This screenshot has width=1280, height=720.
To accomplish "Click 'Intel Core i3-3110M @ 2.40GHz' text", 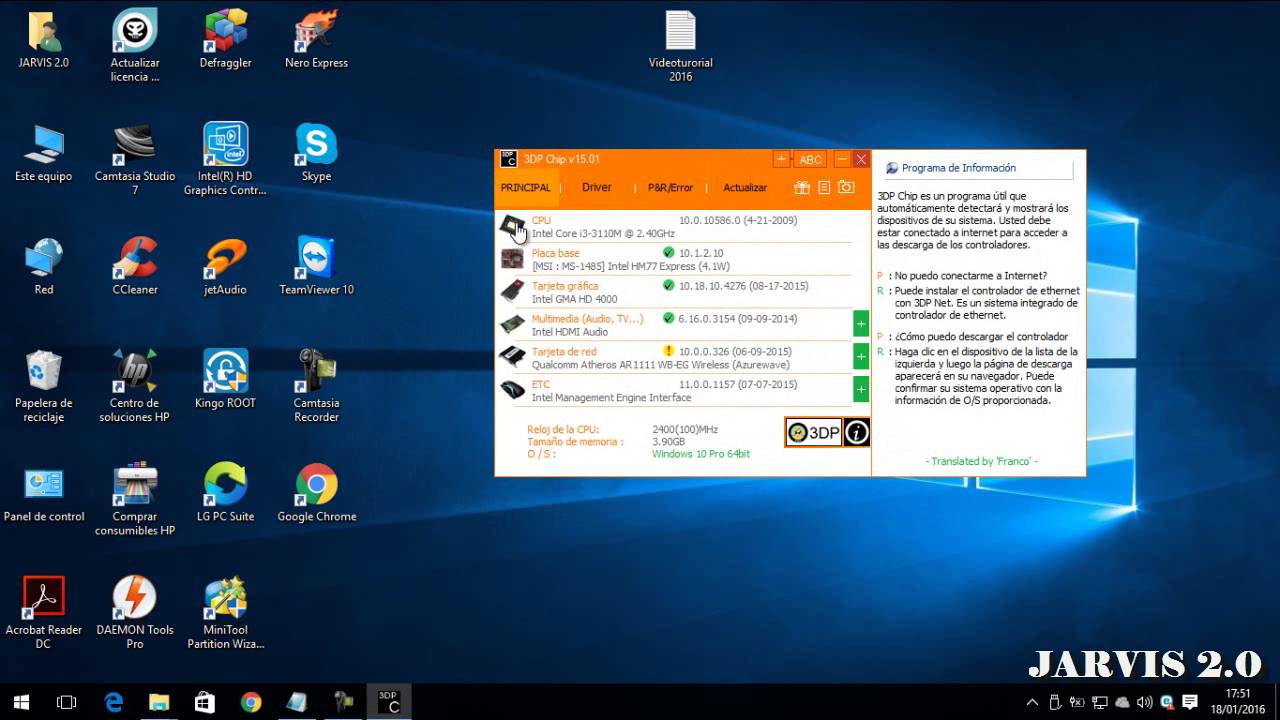I will [603, 233].
